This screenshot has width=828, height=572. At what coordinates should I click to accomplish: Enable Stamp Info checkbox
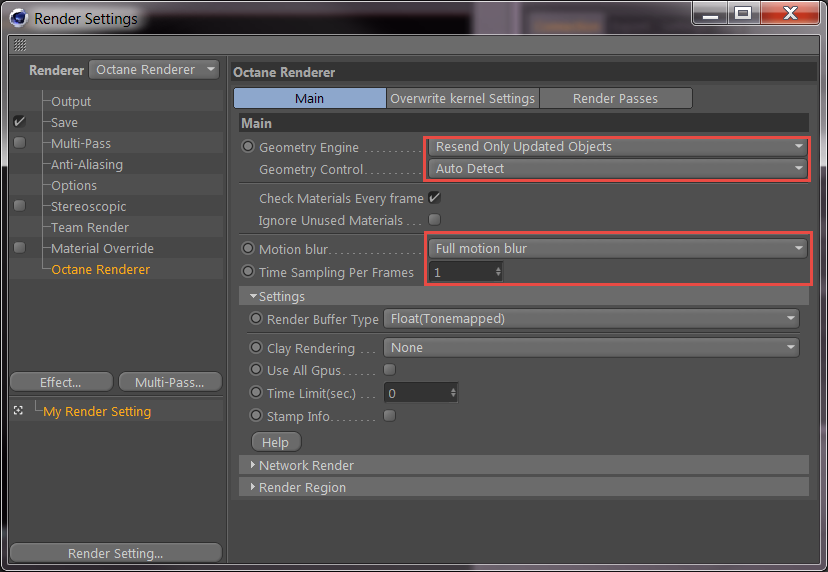pos(390,416)
